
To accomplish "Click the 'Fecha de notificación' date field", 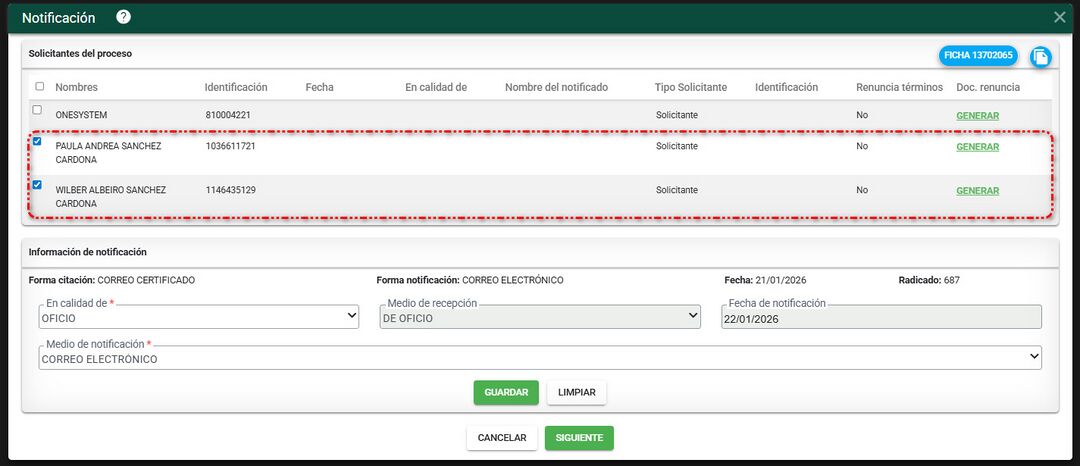I will point(880,318).
